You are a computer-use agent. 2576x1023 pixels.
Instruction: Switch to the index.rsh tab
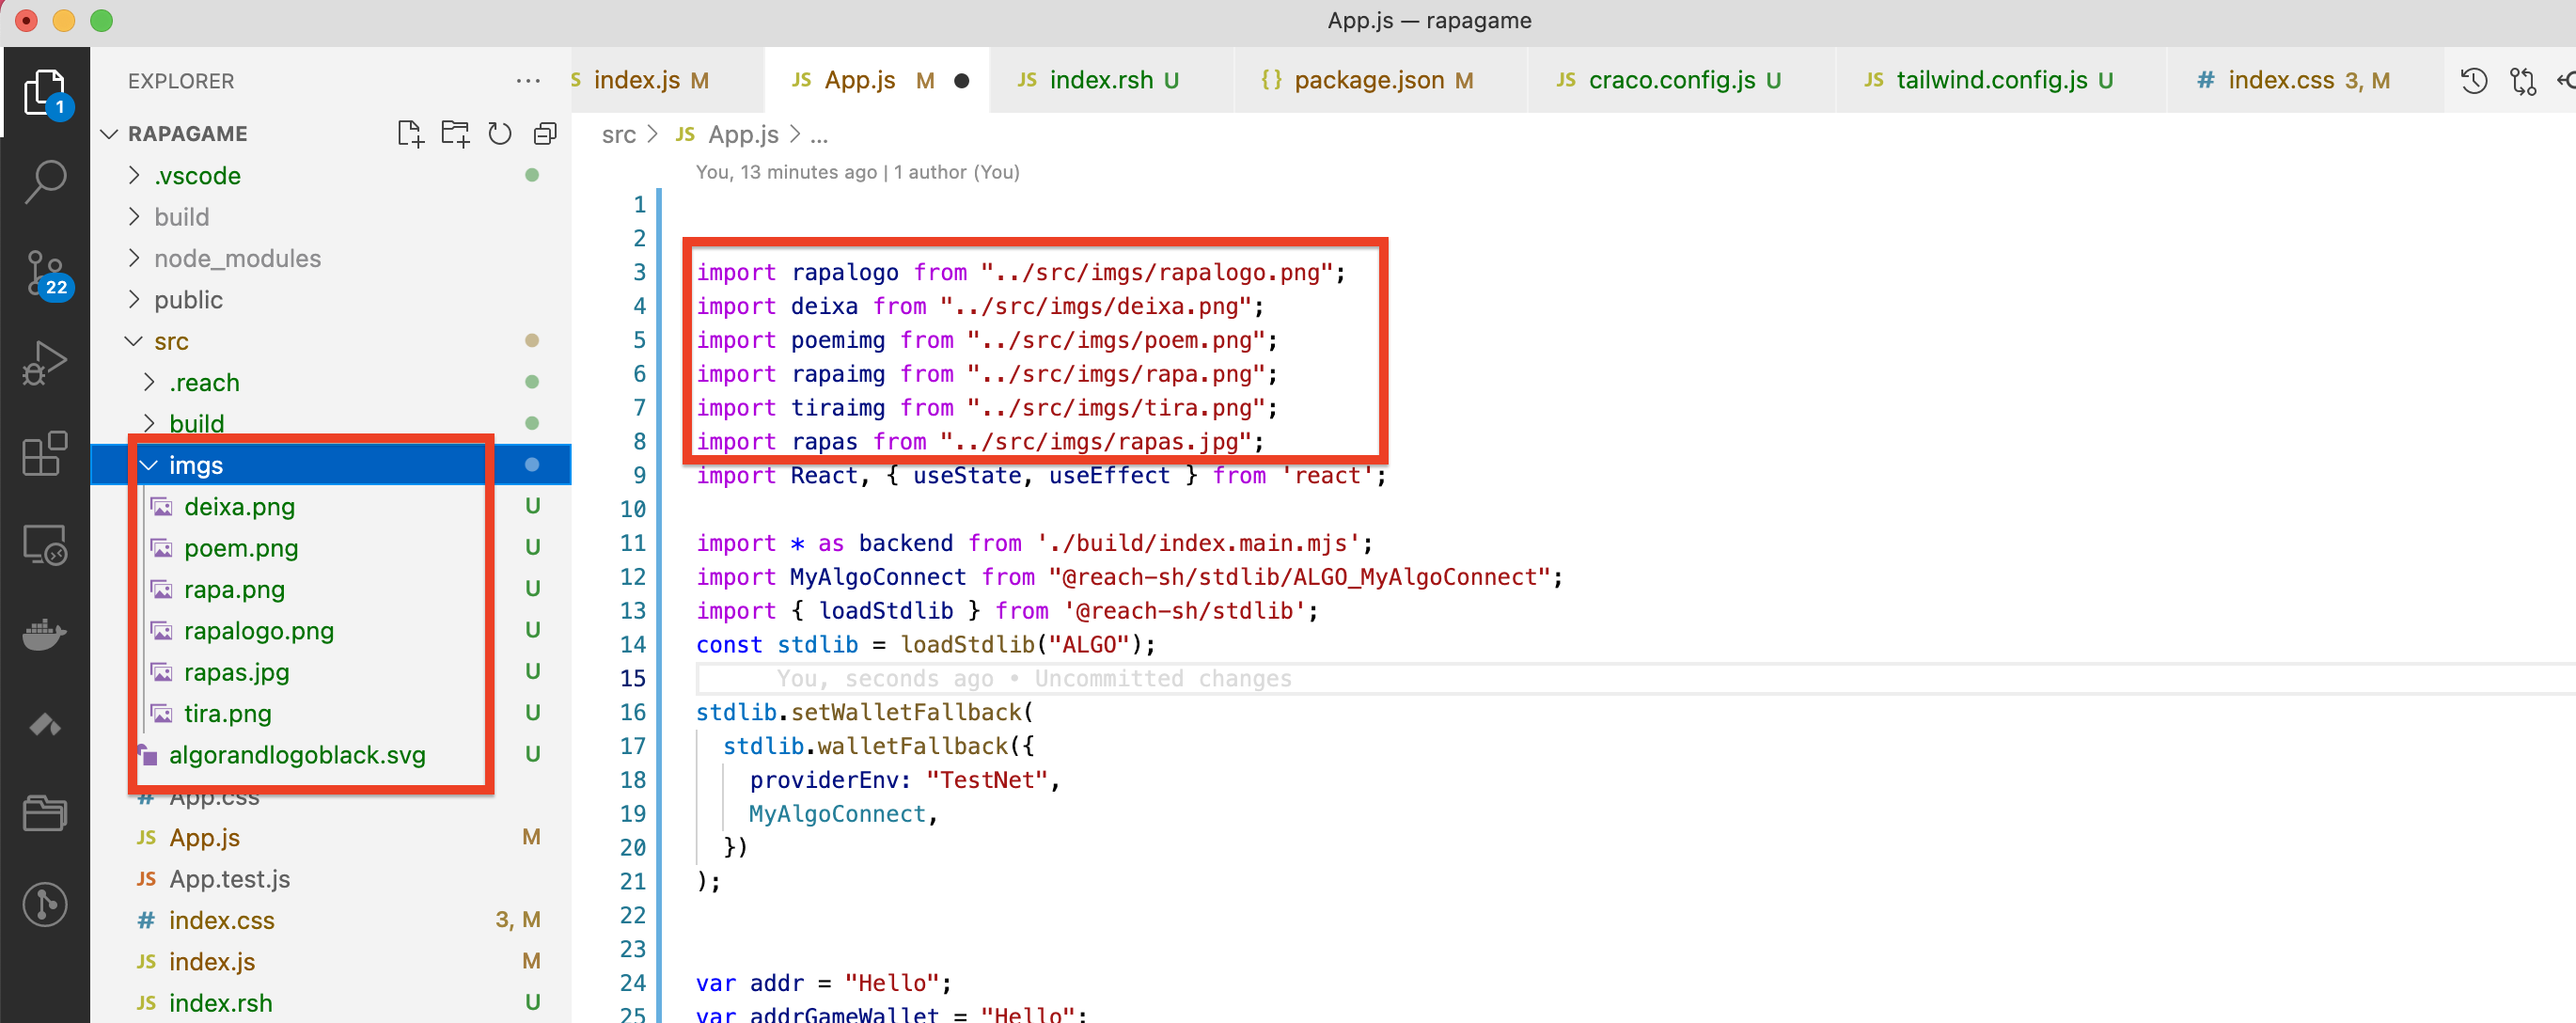coord(1099,80)
